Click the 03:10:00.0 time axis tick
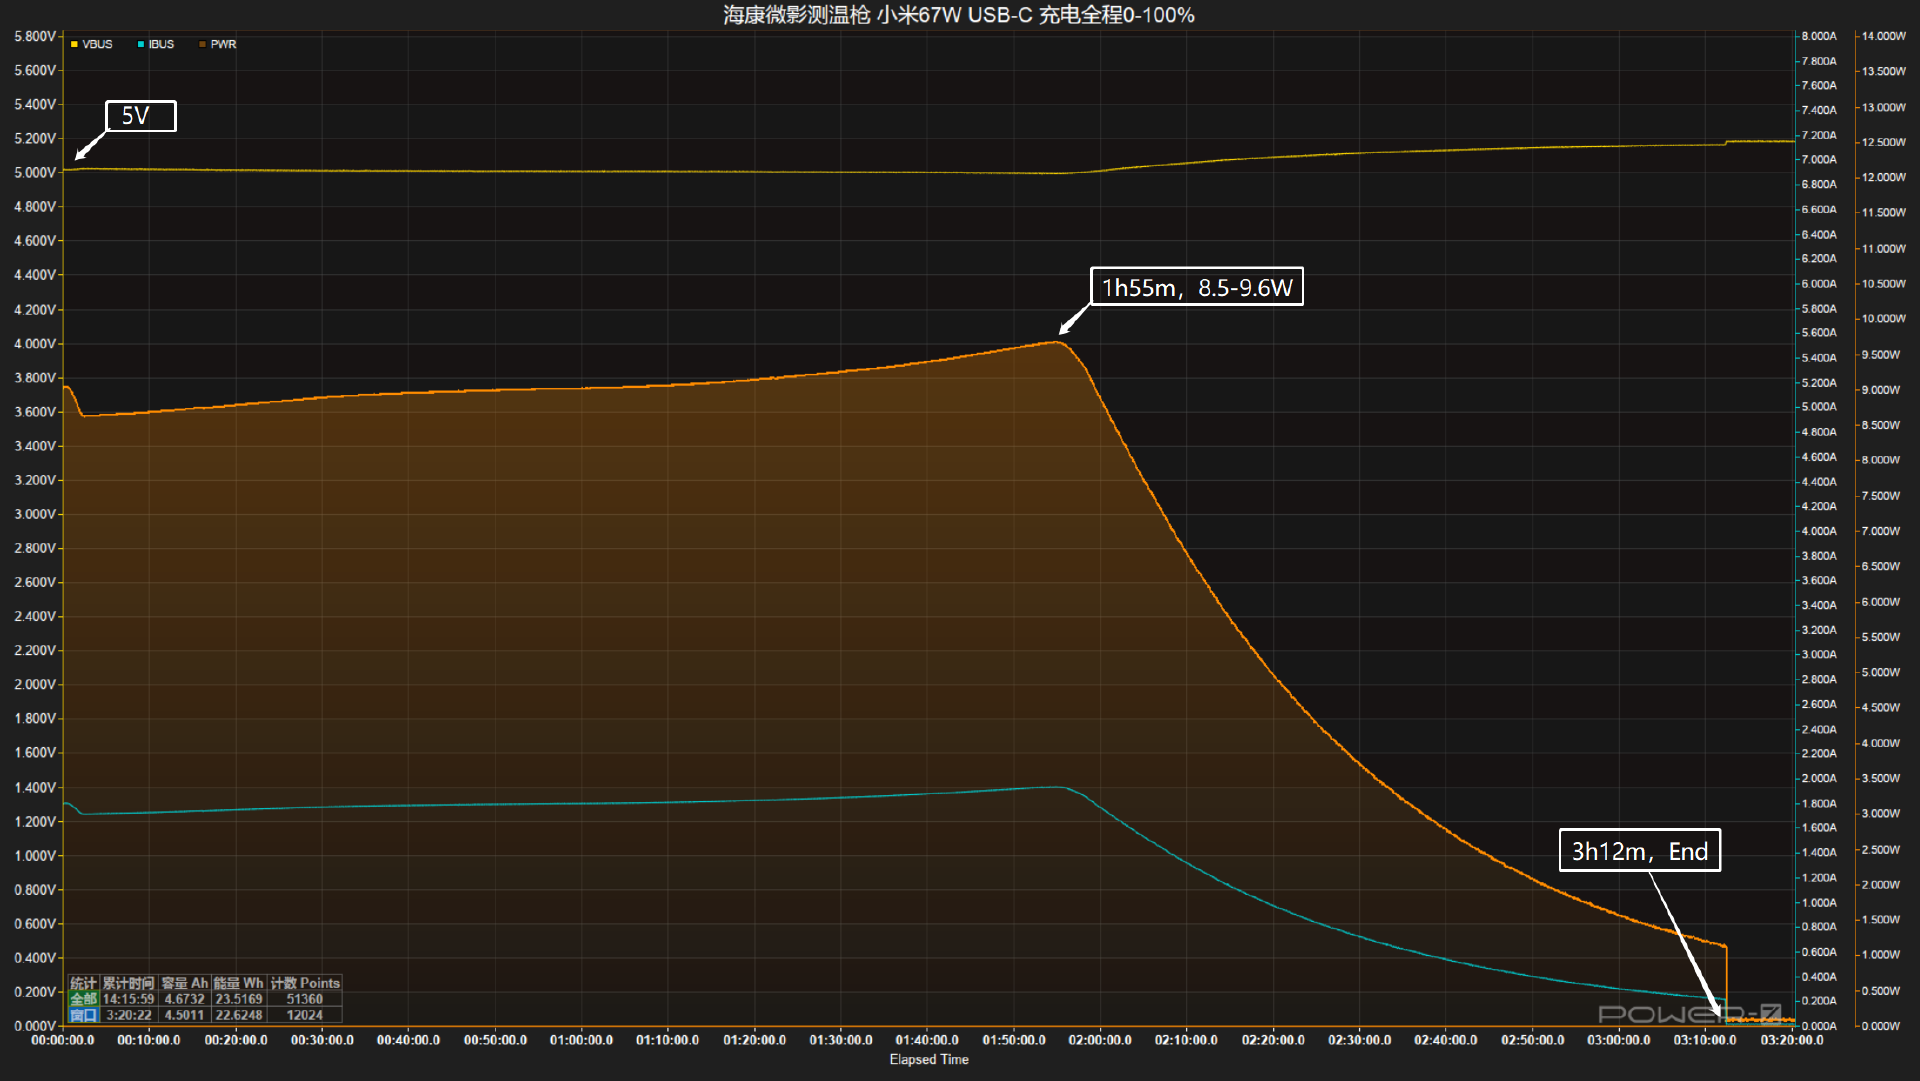This screenshot has height=1081, width=1920. point(1705,1040)
